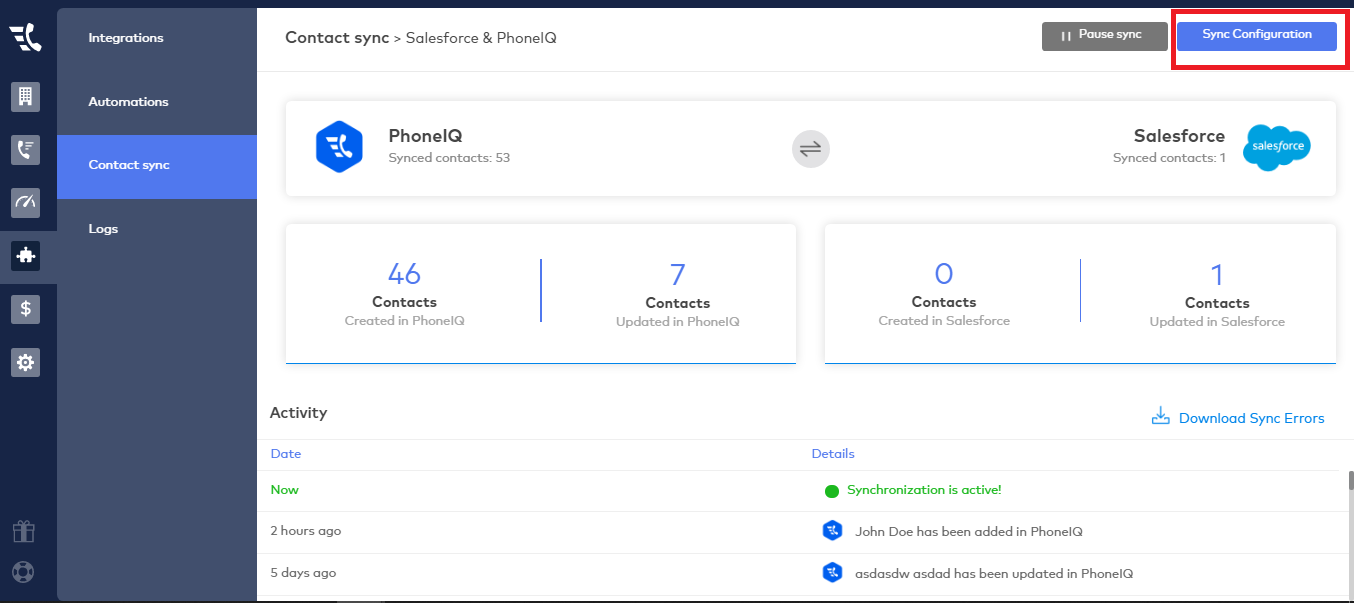
Task: Select the integrations puzzle piece icon
Action: tap(26, 256)
